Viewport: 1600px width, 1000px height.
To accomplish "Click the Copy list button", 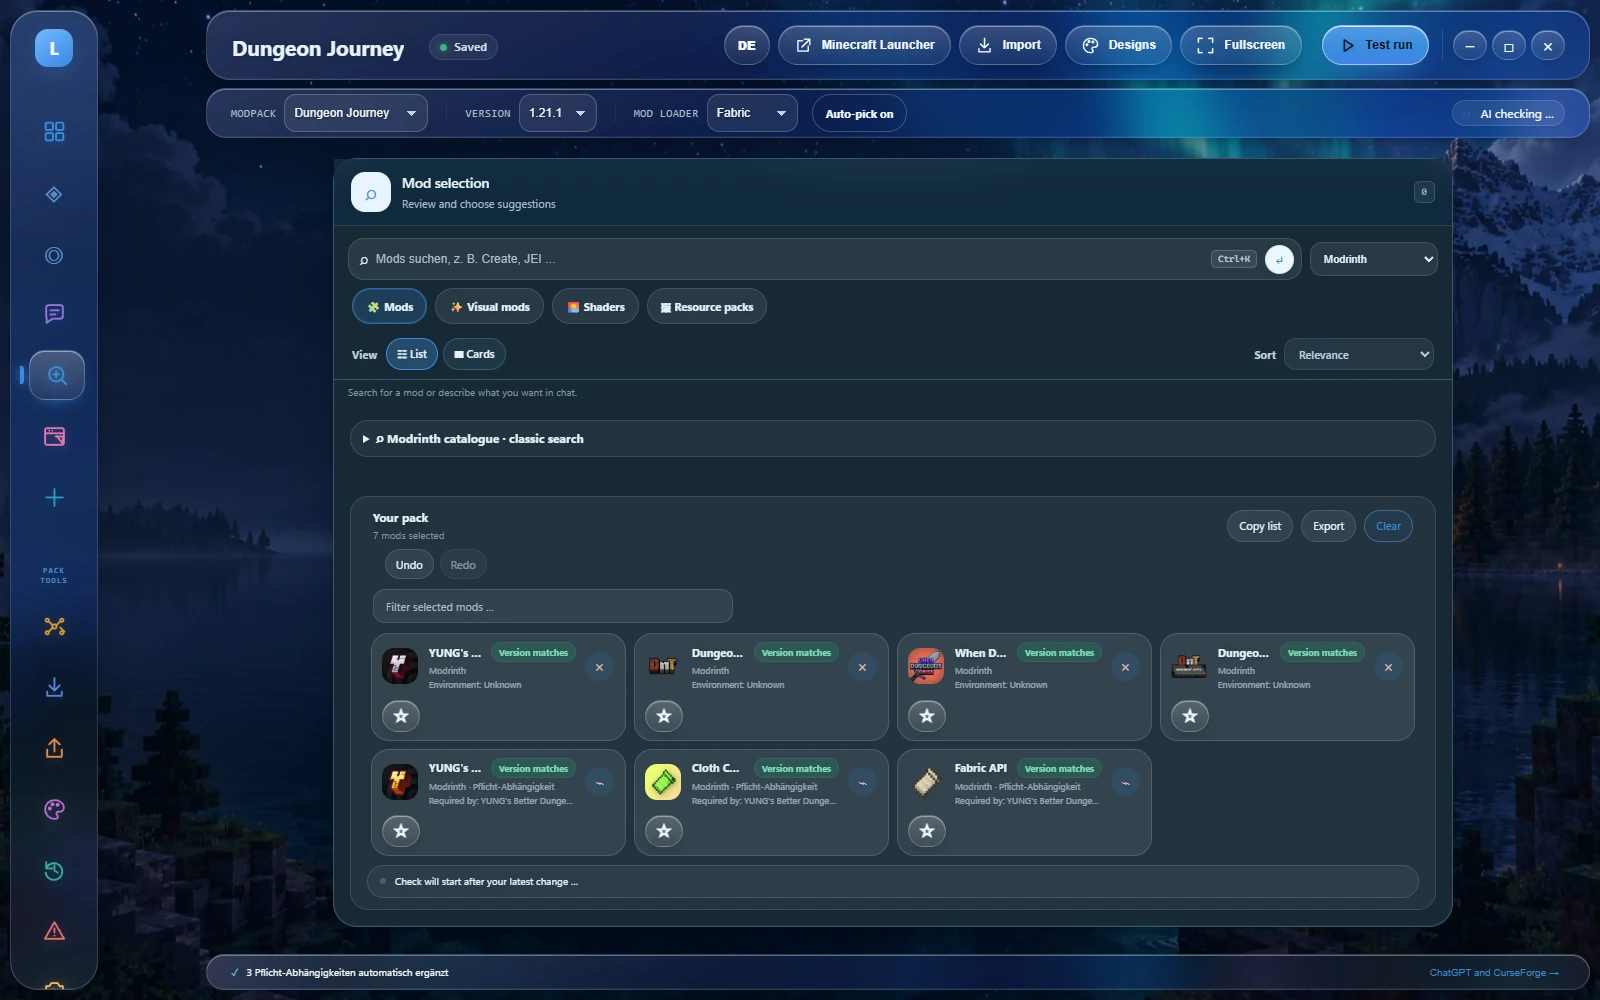I will tap(1260, 526).
